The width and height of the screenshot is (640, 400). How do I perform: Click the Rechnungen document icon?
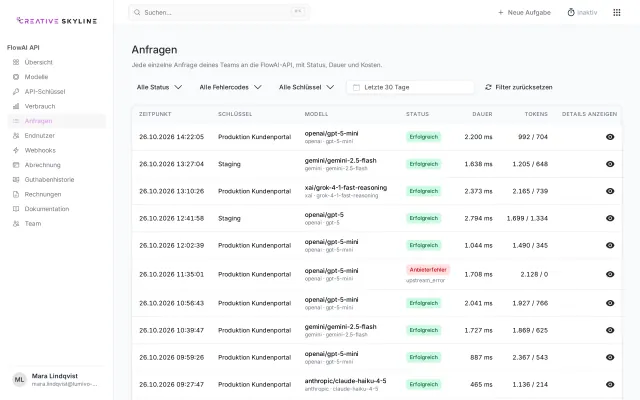[x=16, y=194]
